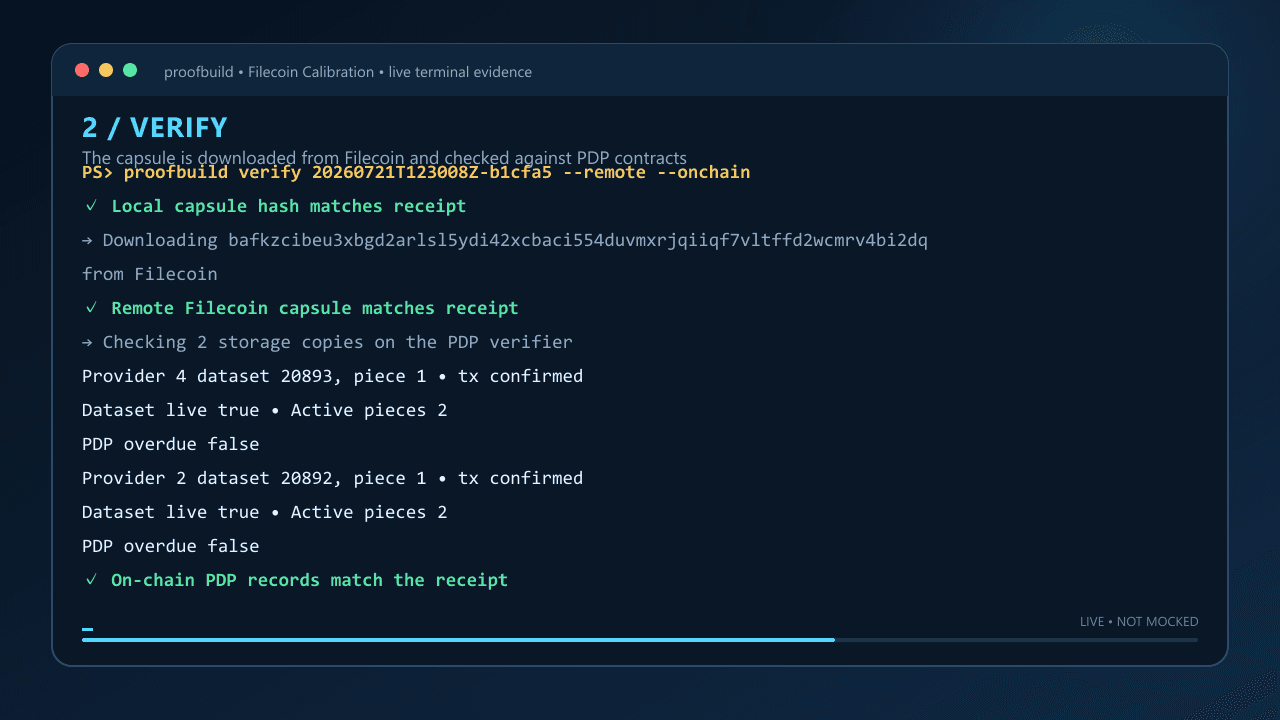The width and height of the screenshot is (1280, 720).
Task: Click the yellow minimize dot
Action: click(106, 70)
